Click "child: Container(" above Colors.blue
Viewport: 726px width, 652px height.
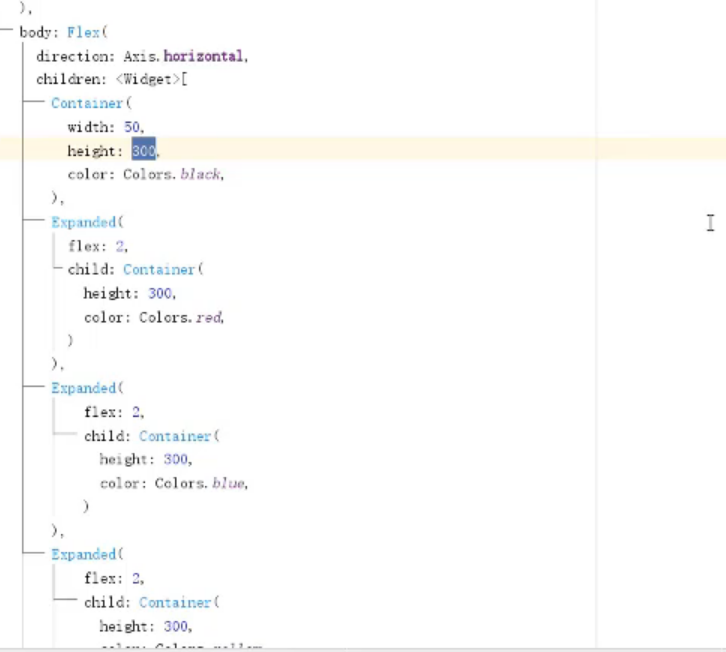click(151, 436)
